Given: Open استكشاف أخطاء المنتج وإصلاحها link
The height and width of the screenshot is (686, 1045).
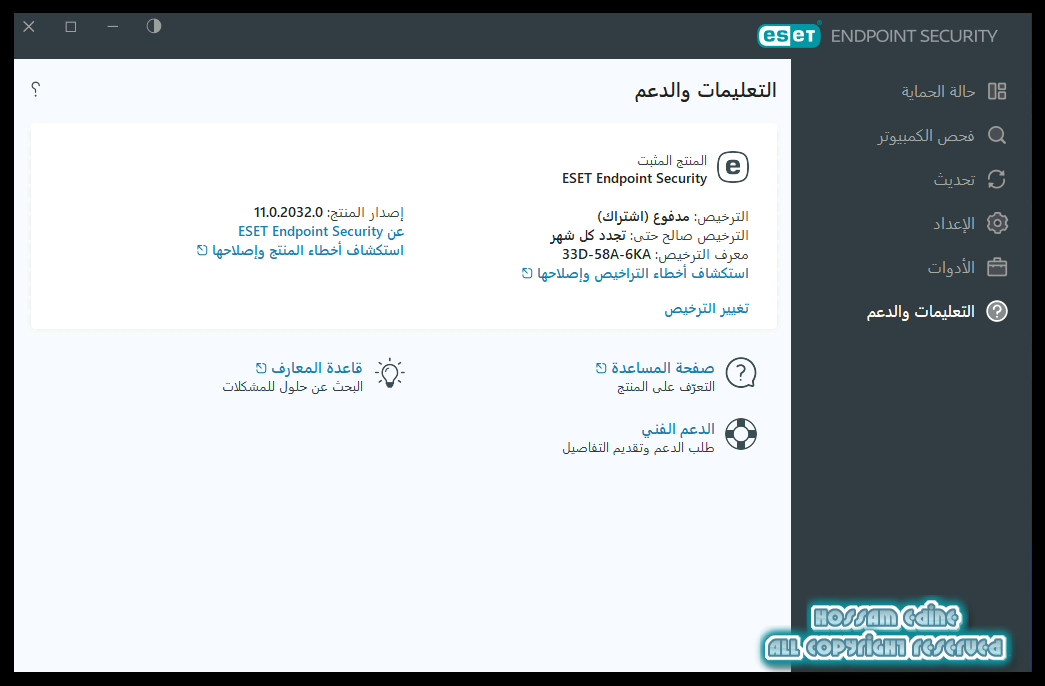Looking at the screenshot, I should (x=308, y=251).
